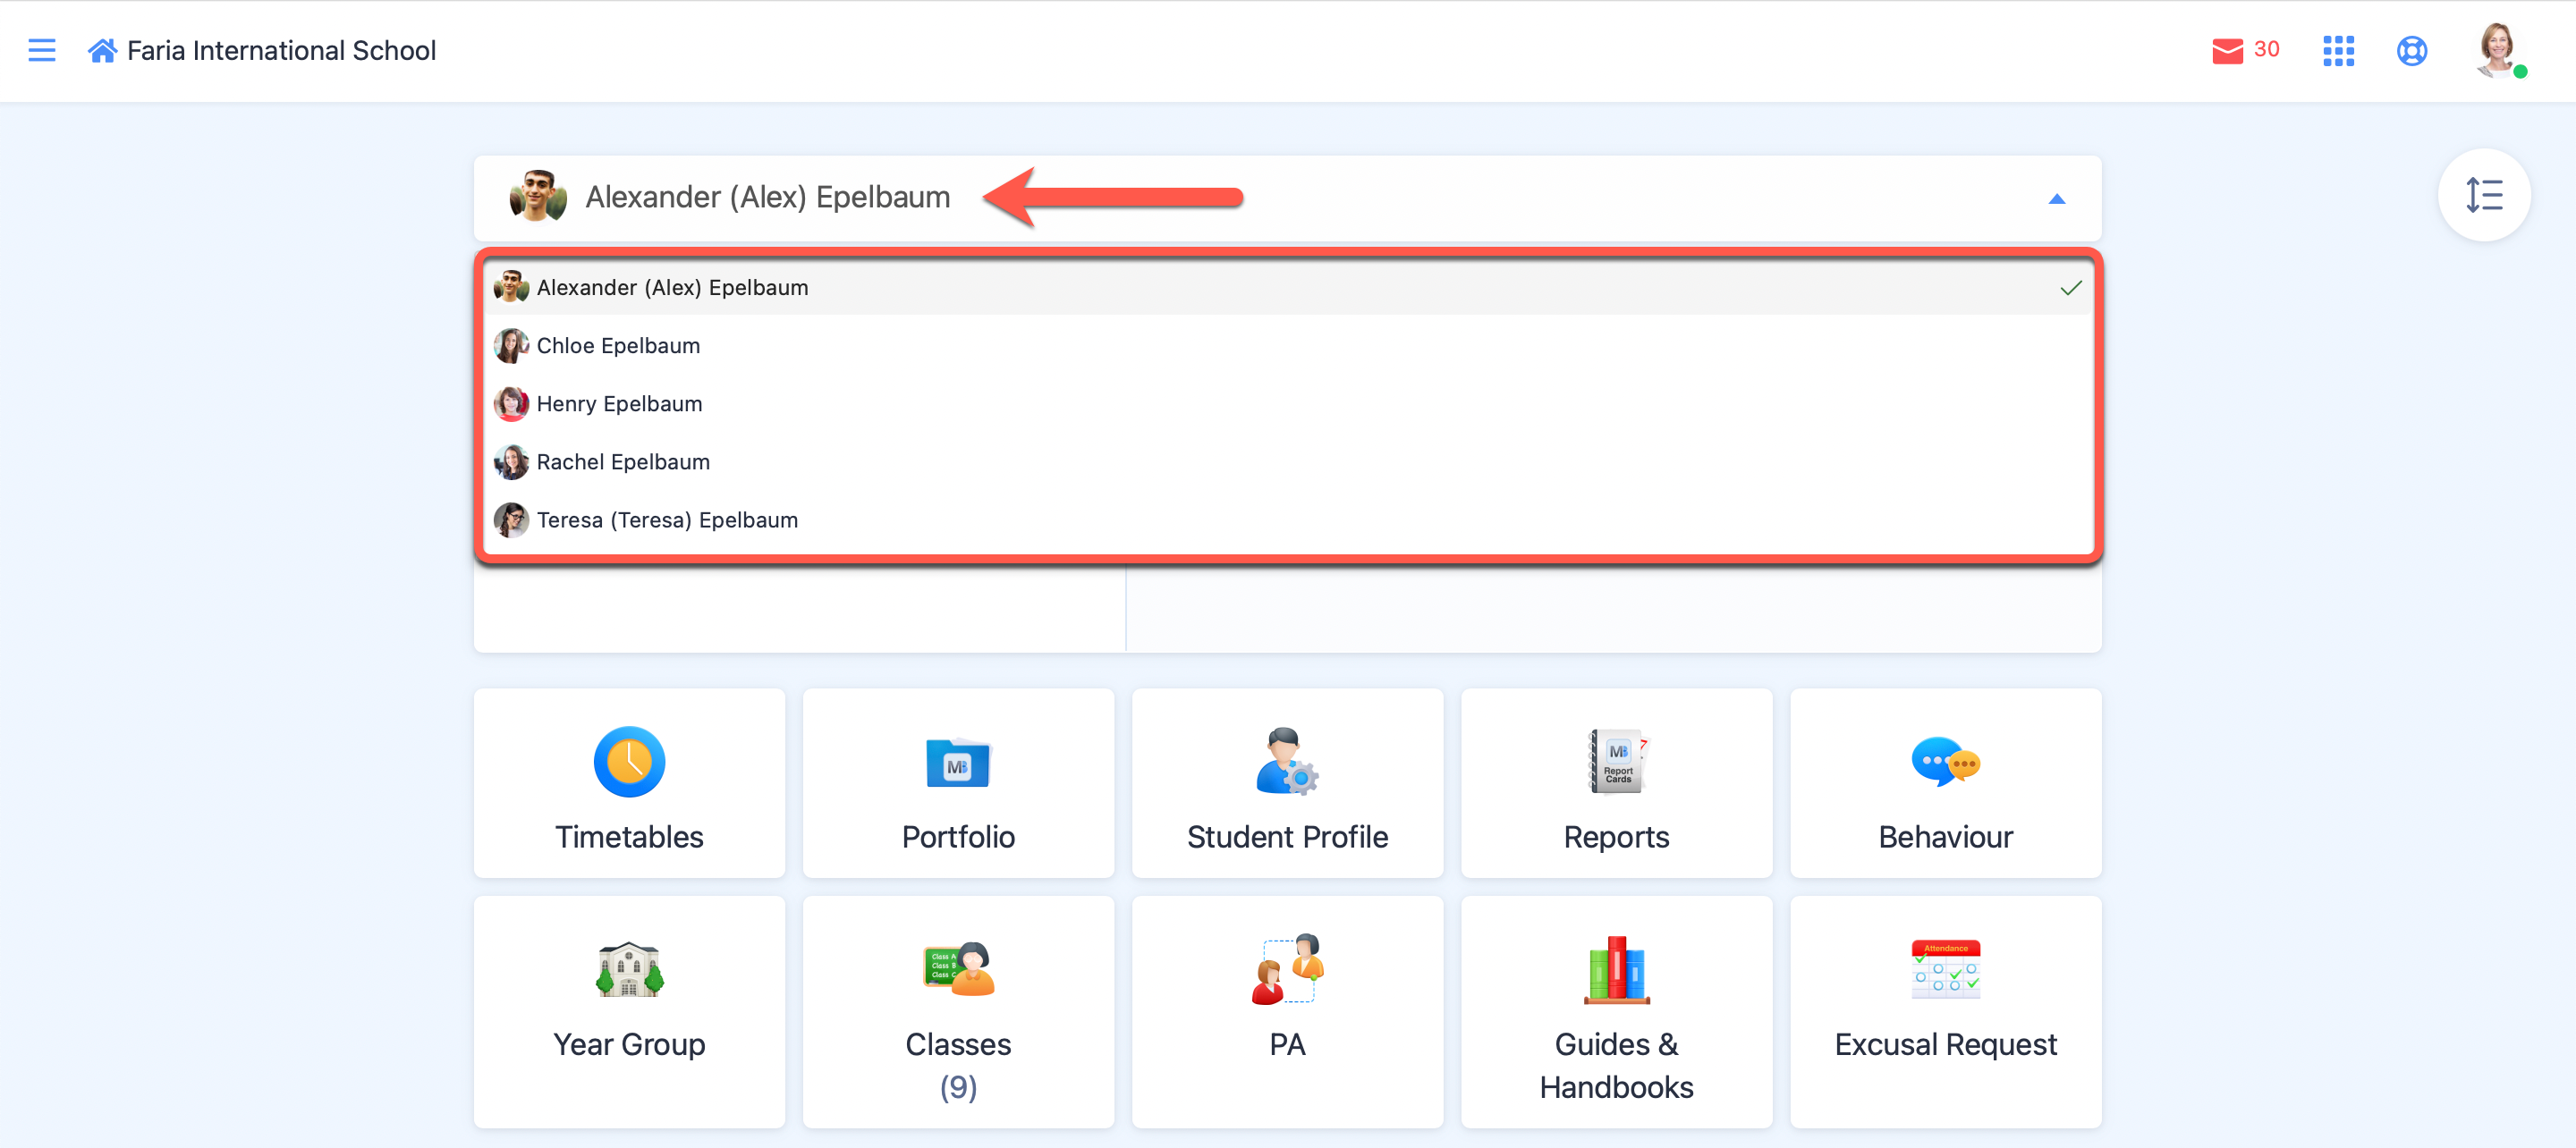Open the Guides & Handbooks books icon
The image size is (2576, 1148).
tap(1617, 969)
